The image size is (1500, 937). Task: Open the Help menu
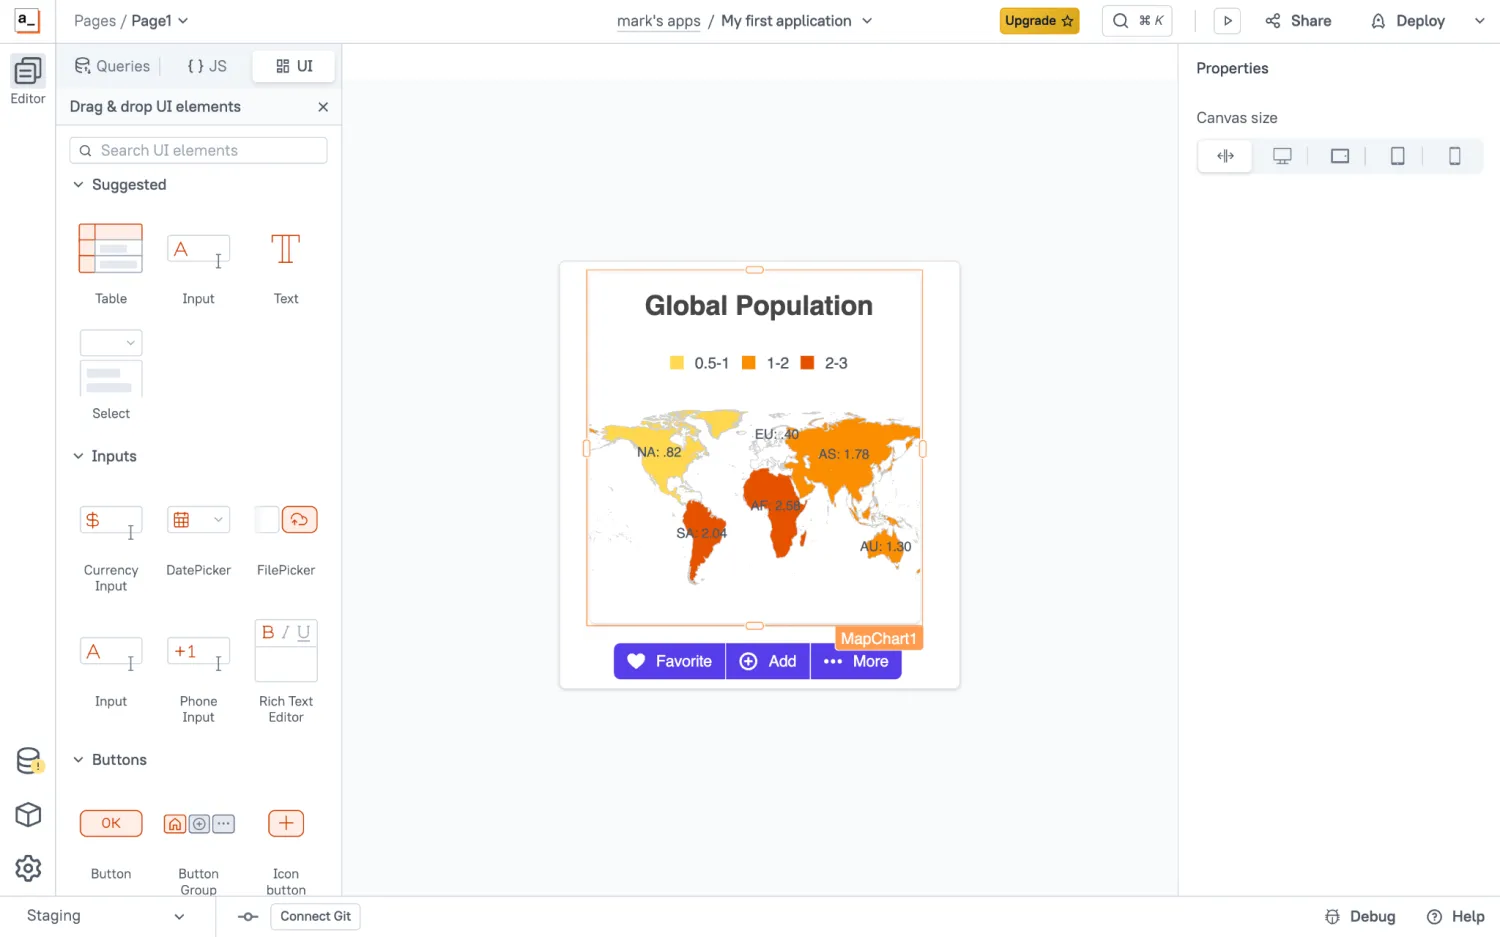[x=1456, y=917]
